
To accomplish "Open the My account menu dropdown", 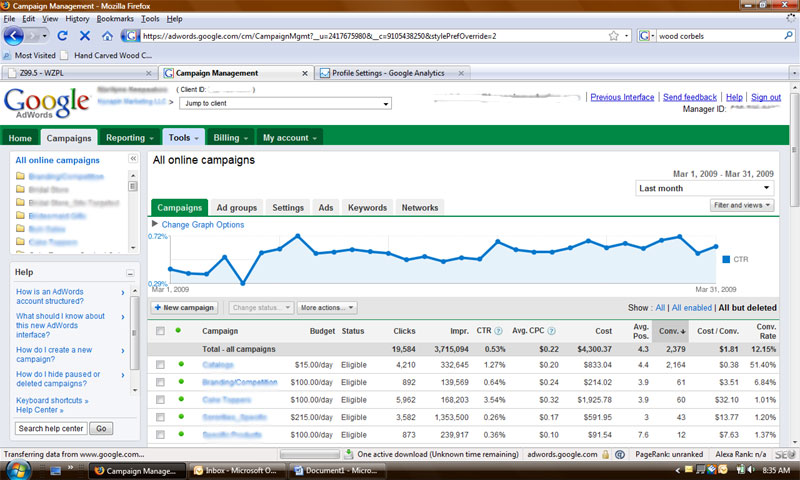I will click(290, 138).
